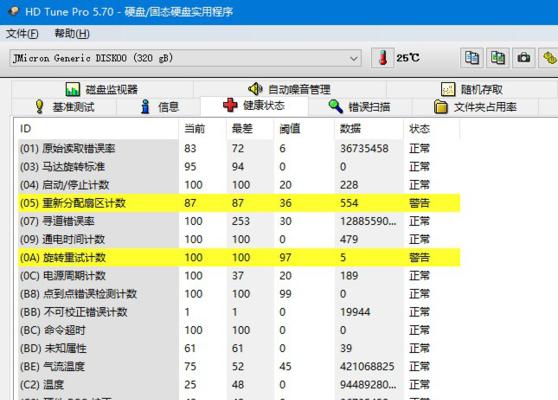This screenshot has width=558, height=400.
Task: Click the 当前 column header
Action: coord(202,128)
